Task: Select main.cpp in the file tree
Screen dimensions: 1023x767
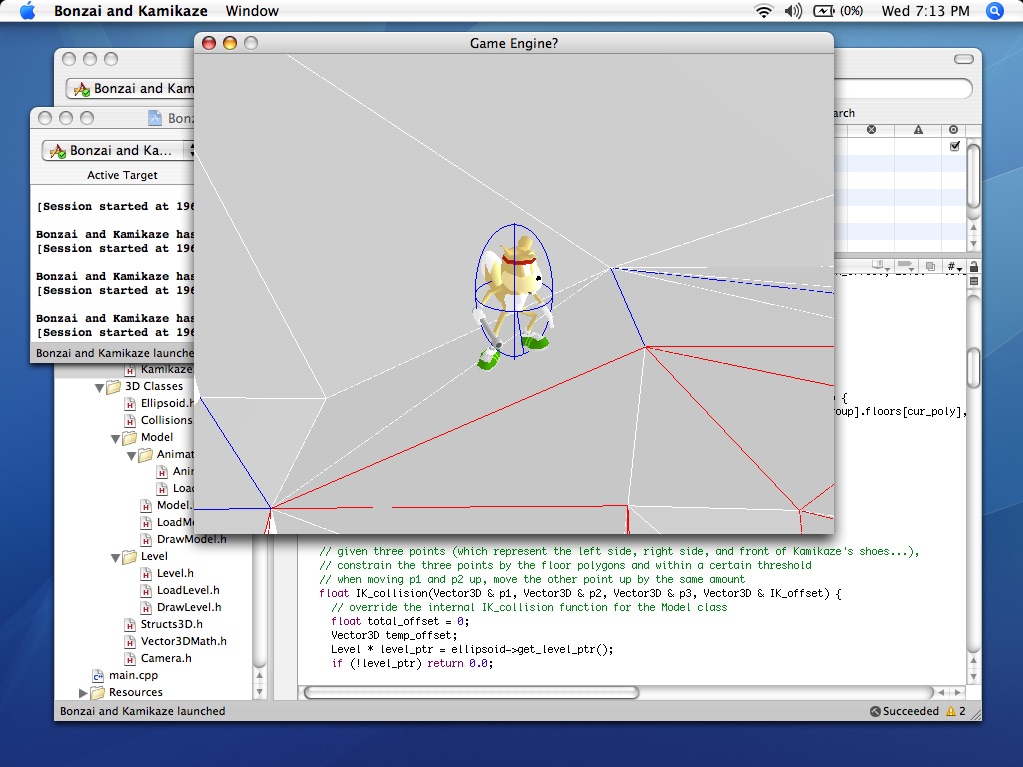Action: click(x=133, y=675)
